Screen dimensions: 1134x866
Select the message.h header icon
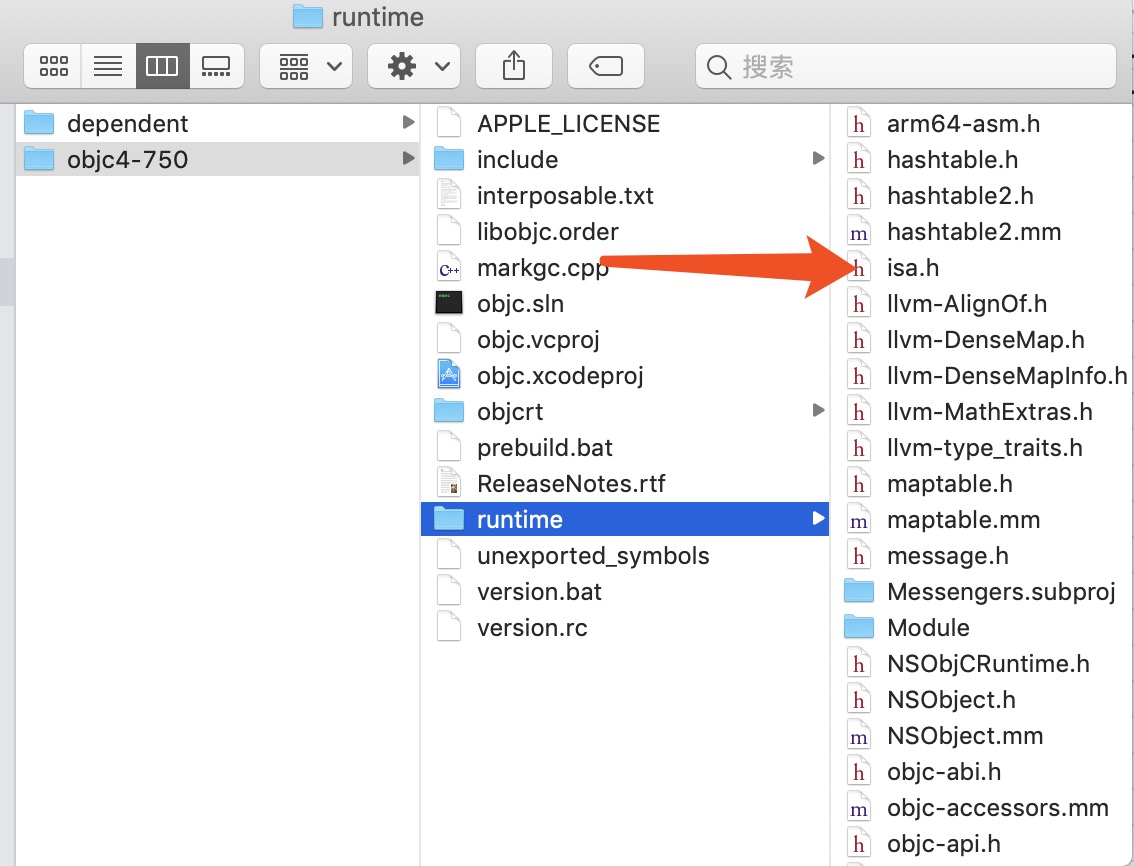click(x=858, y=555)
